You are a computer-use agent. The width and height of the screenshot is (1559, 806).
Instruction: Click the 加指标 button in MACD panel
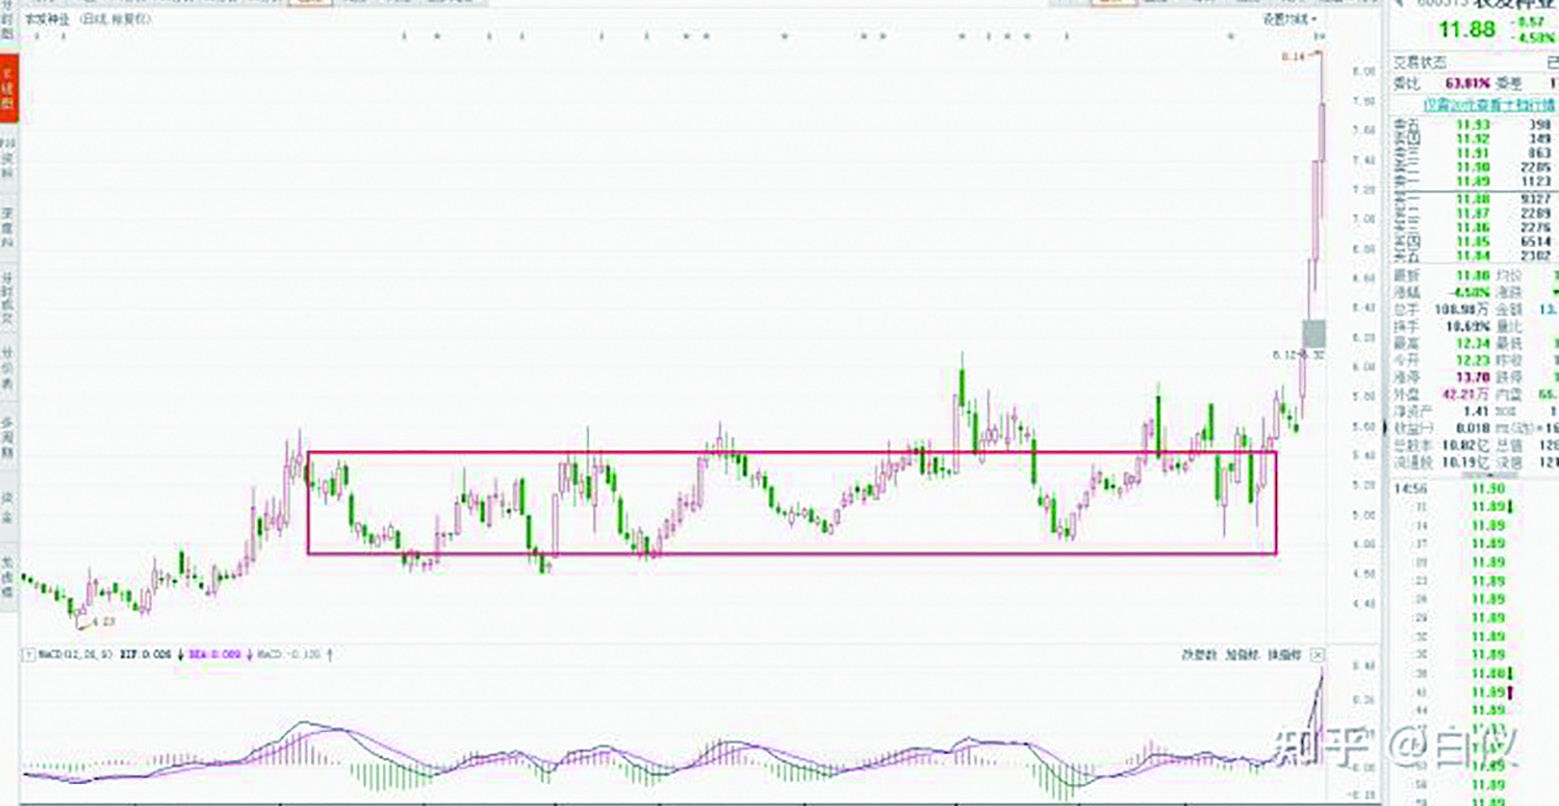1240,655
